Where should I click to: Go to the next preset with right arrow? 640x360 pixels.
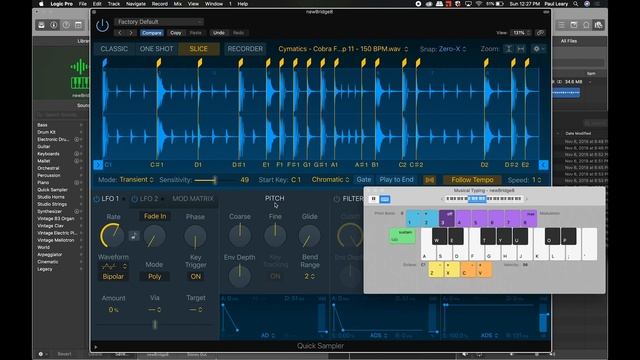[131, 33]
